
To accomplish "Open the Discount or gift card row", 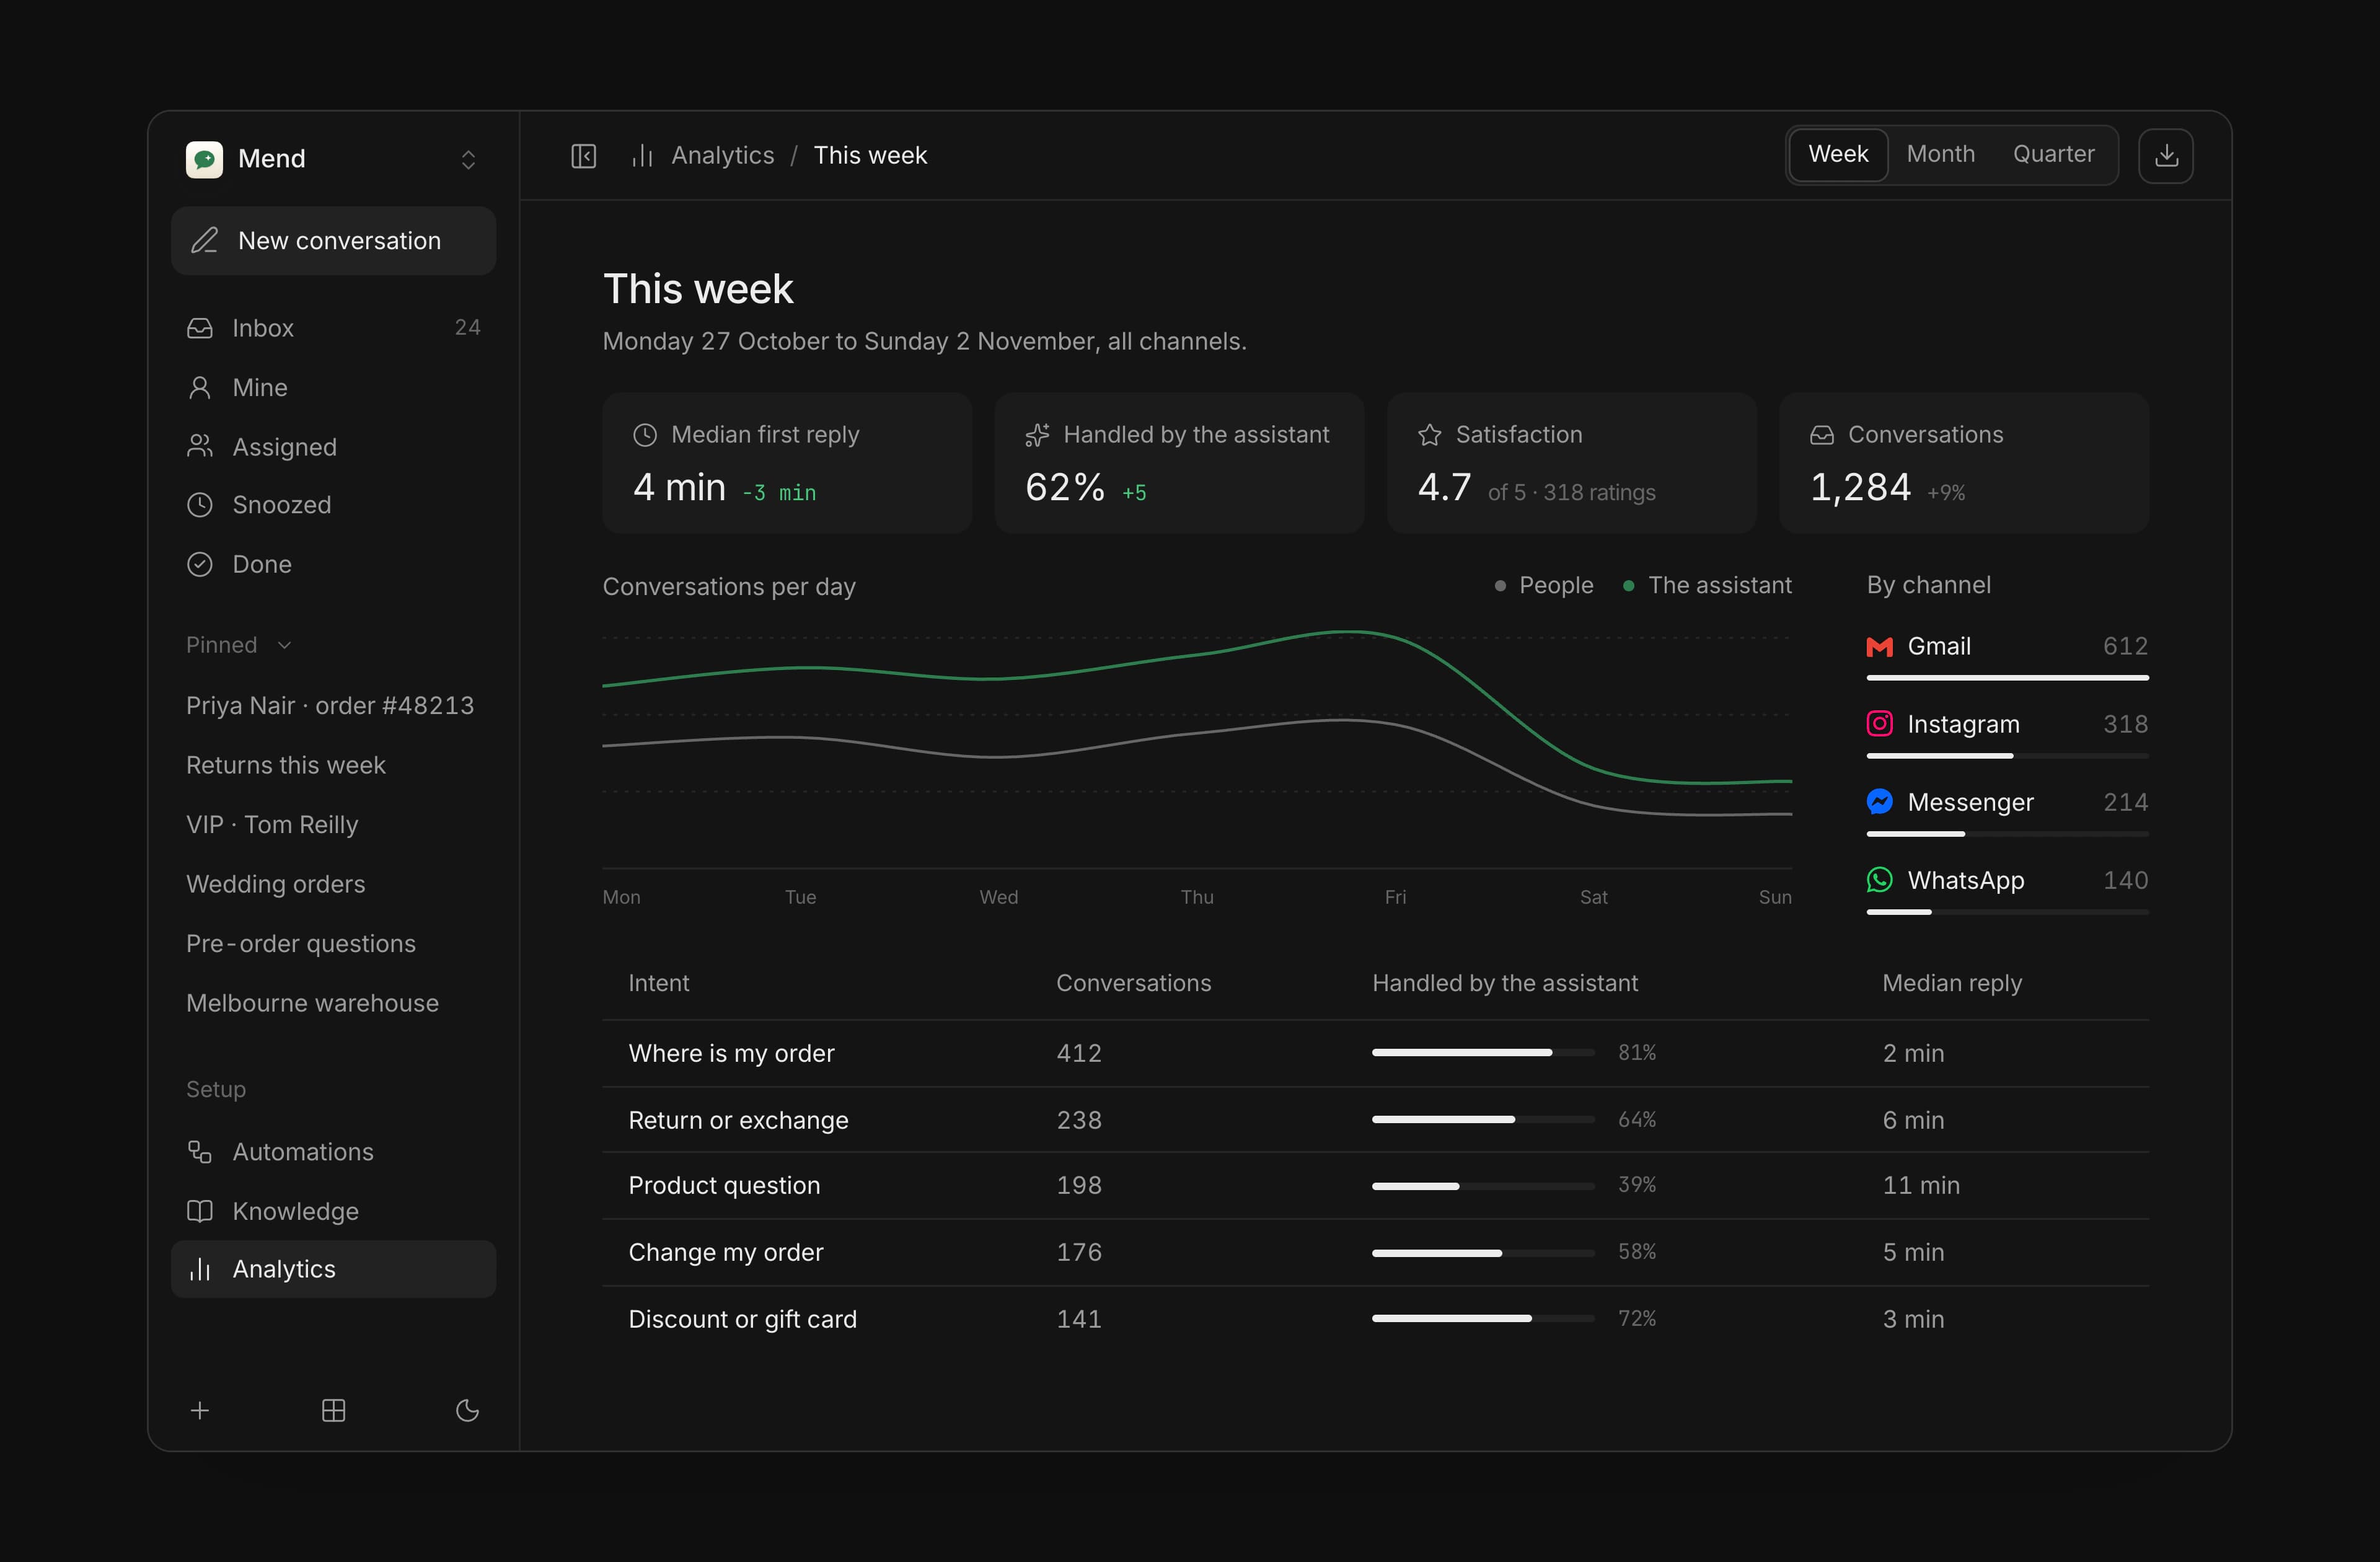I will [1375, 1319].
